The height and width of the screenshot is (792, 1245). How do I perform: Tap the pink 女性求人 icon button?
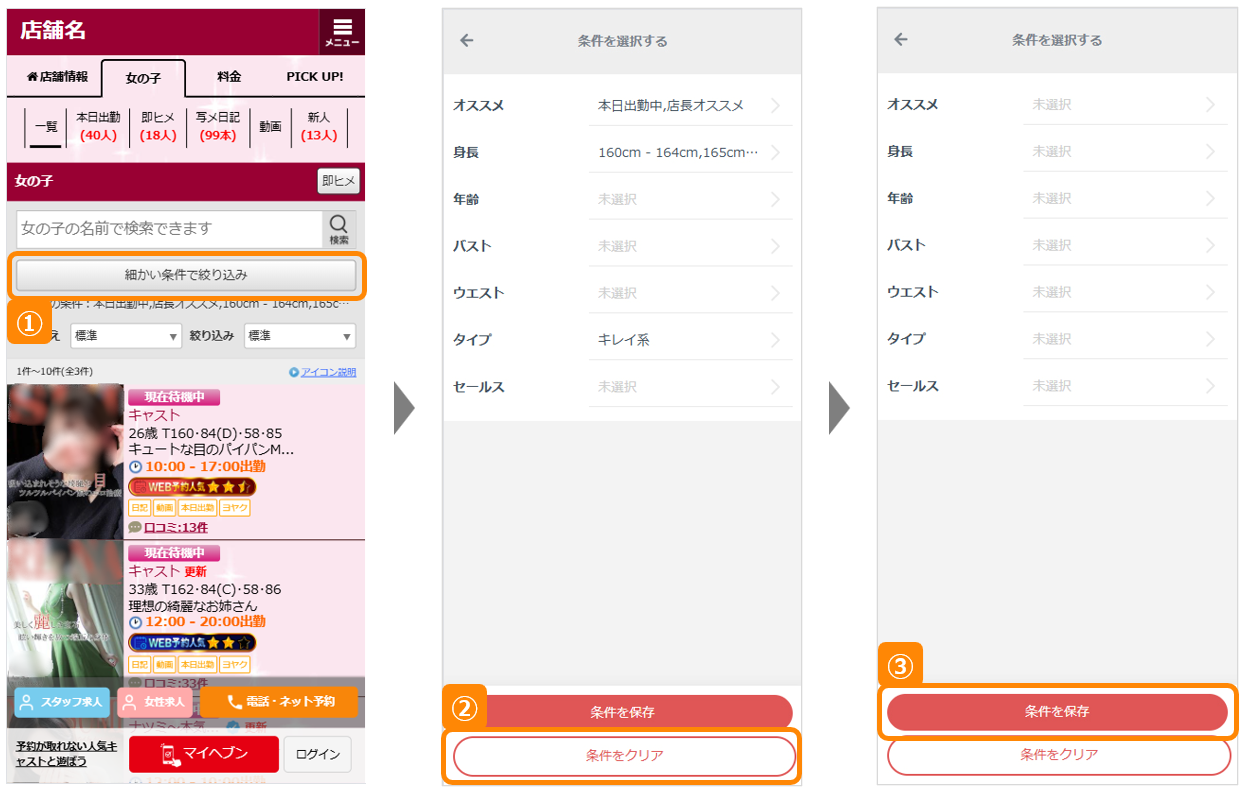(155, 702)
